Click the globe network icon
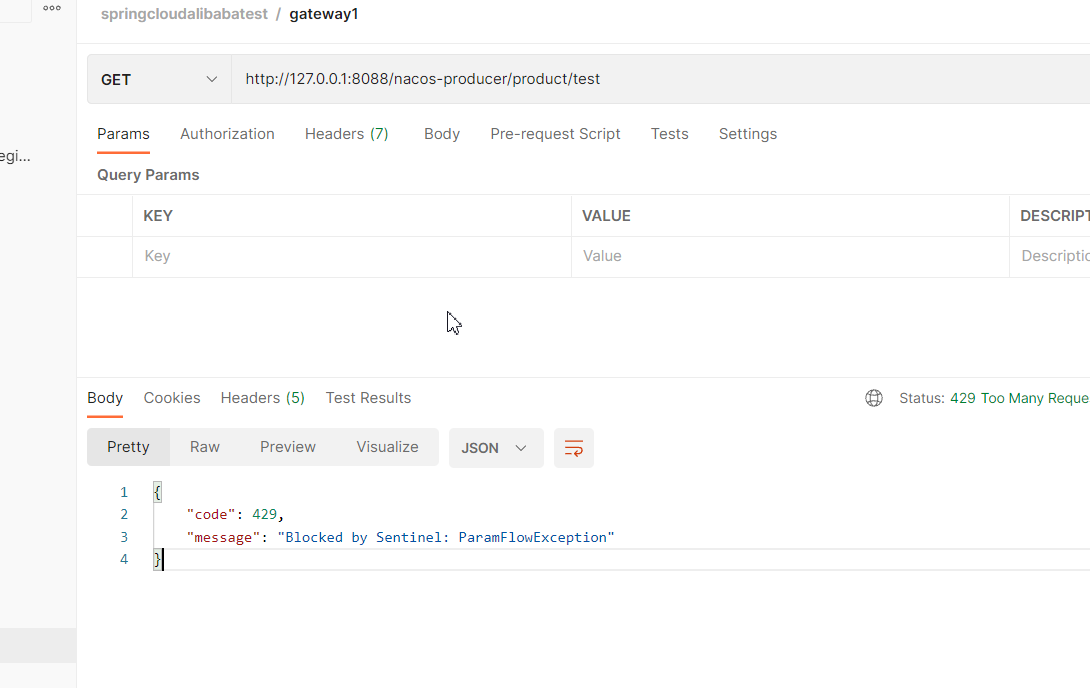The height and width of the screenshot is (688, 1090). (x=874, y=398)
